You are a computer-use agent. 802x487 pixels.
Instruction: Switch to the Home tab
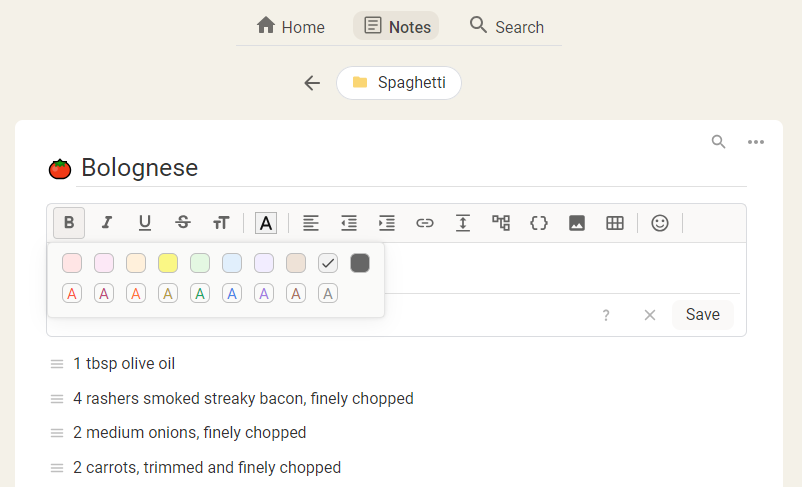pyautogui.click(x=291, y=26)
